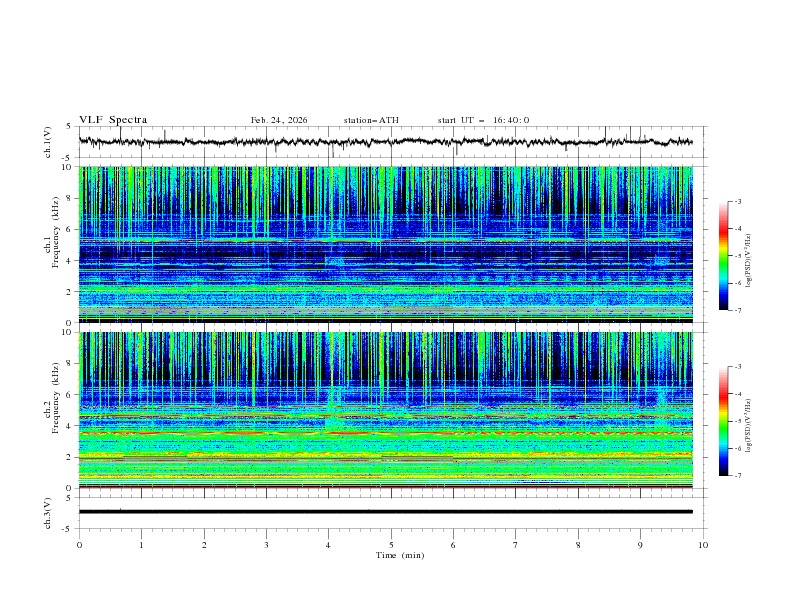Screen dimensions: 792x612
Task: Click the start UT 16:40:0 text
Action: pos(483,120)
